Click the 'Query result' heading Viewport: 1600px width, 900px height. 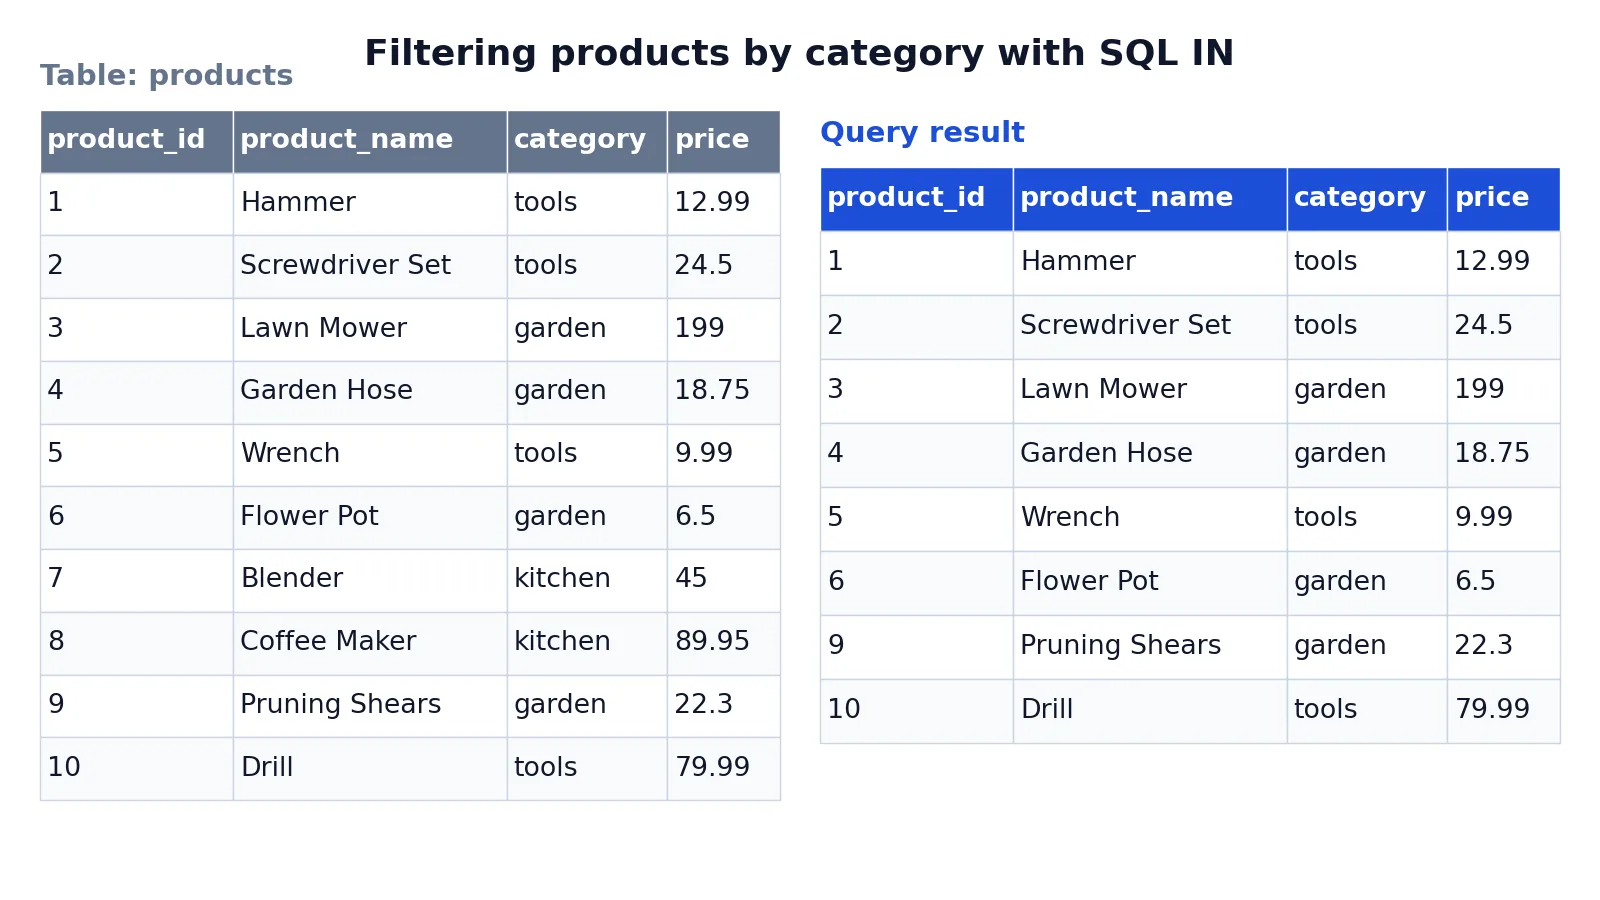922,133
